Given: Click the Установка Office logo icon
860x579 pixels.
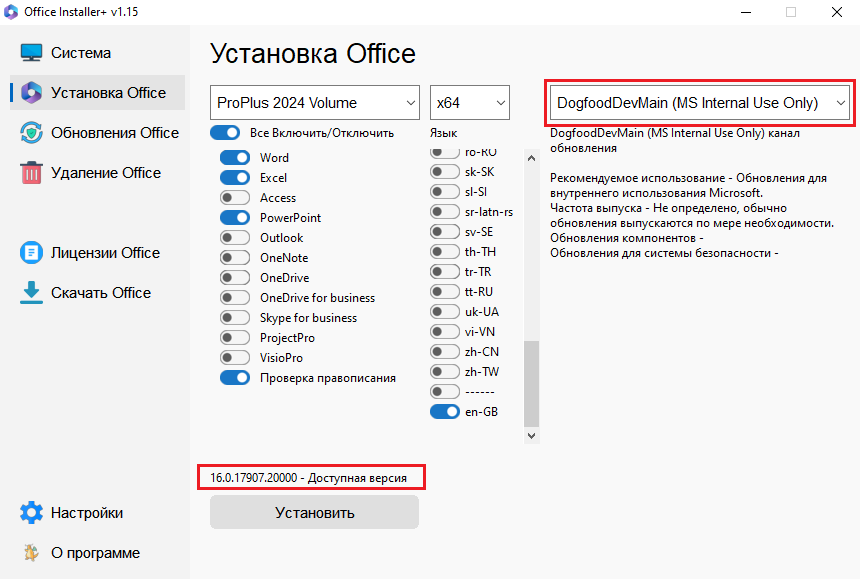Looking at the screenshot, I should [31, 93].
